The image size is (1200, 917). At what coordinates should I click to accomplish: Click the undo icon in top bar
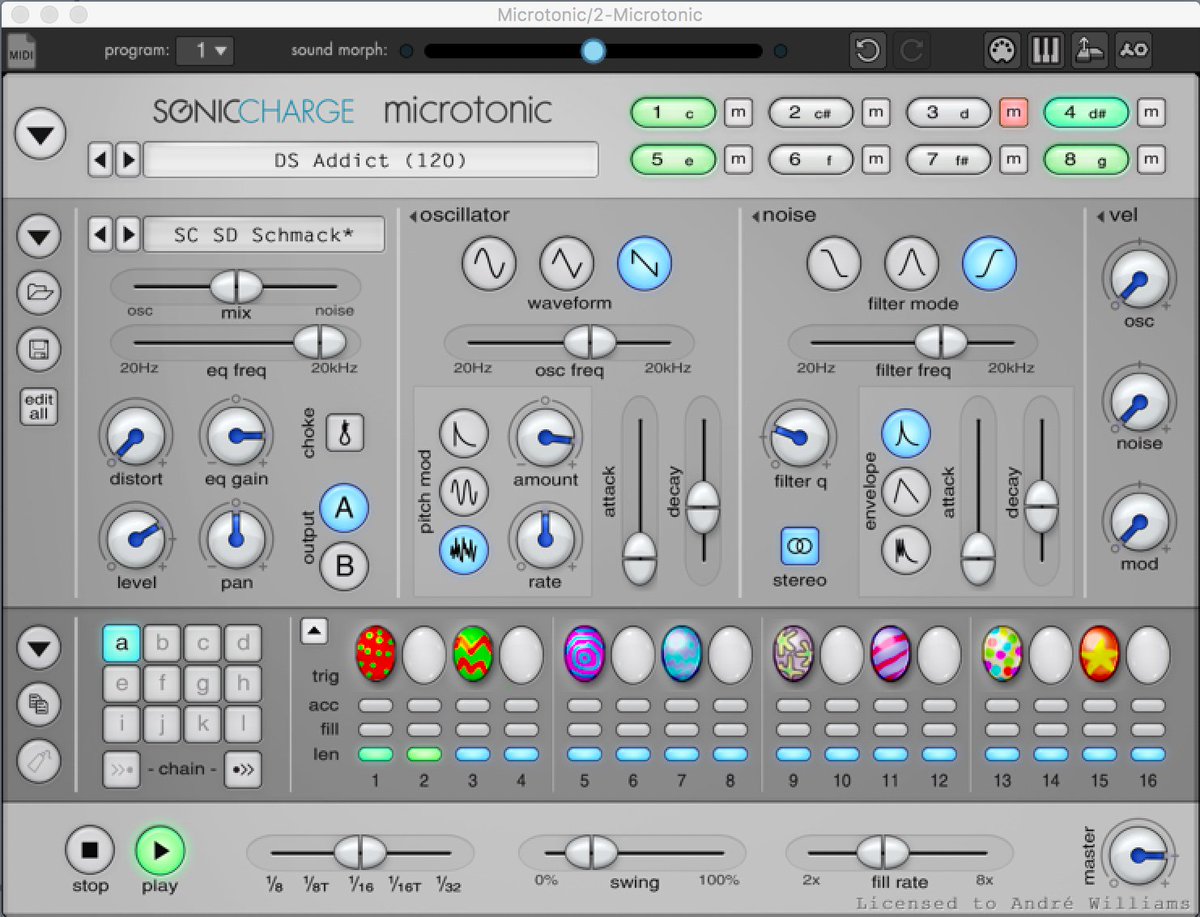pos(868,50)
